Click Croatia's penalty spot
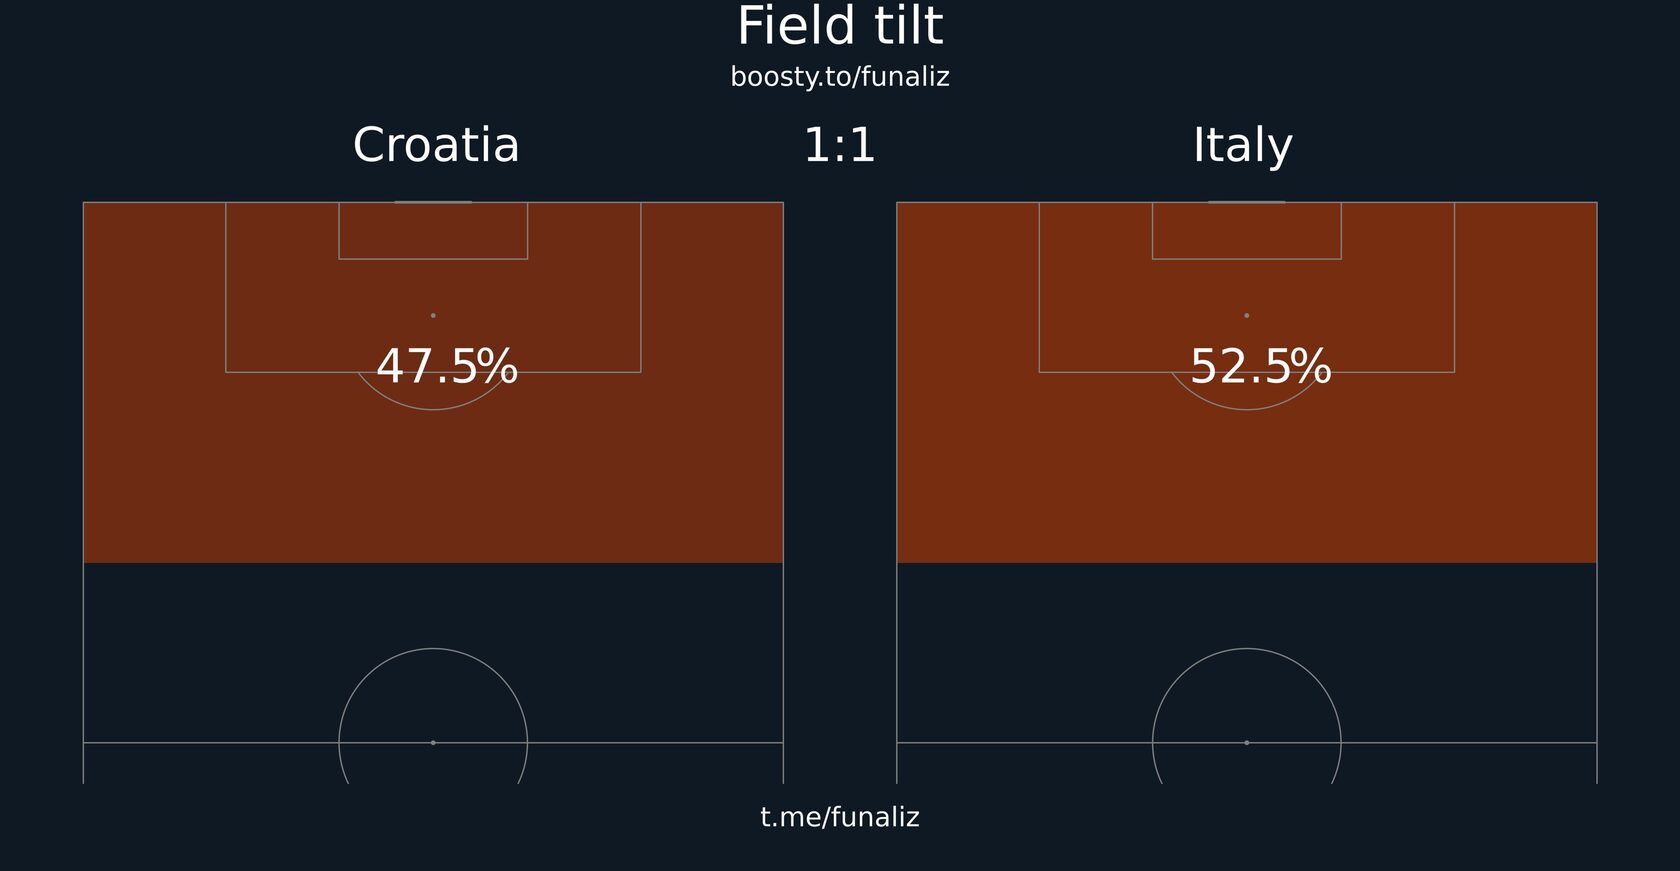This screenshot has width=1680, height=871. pos(433,315)
